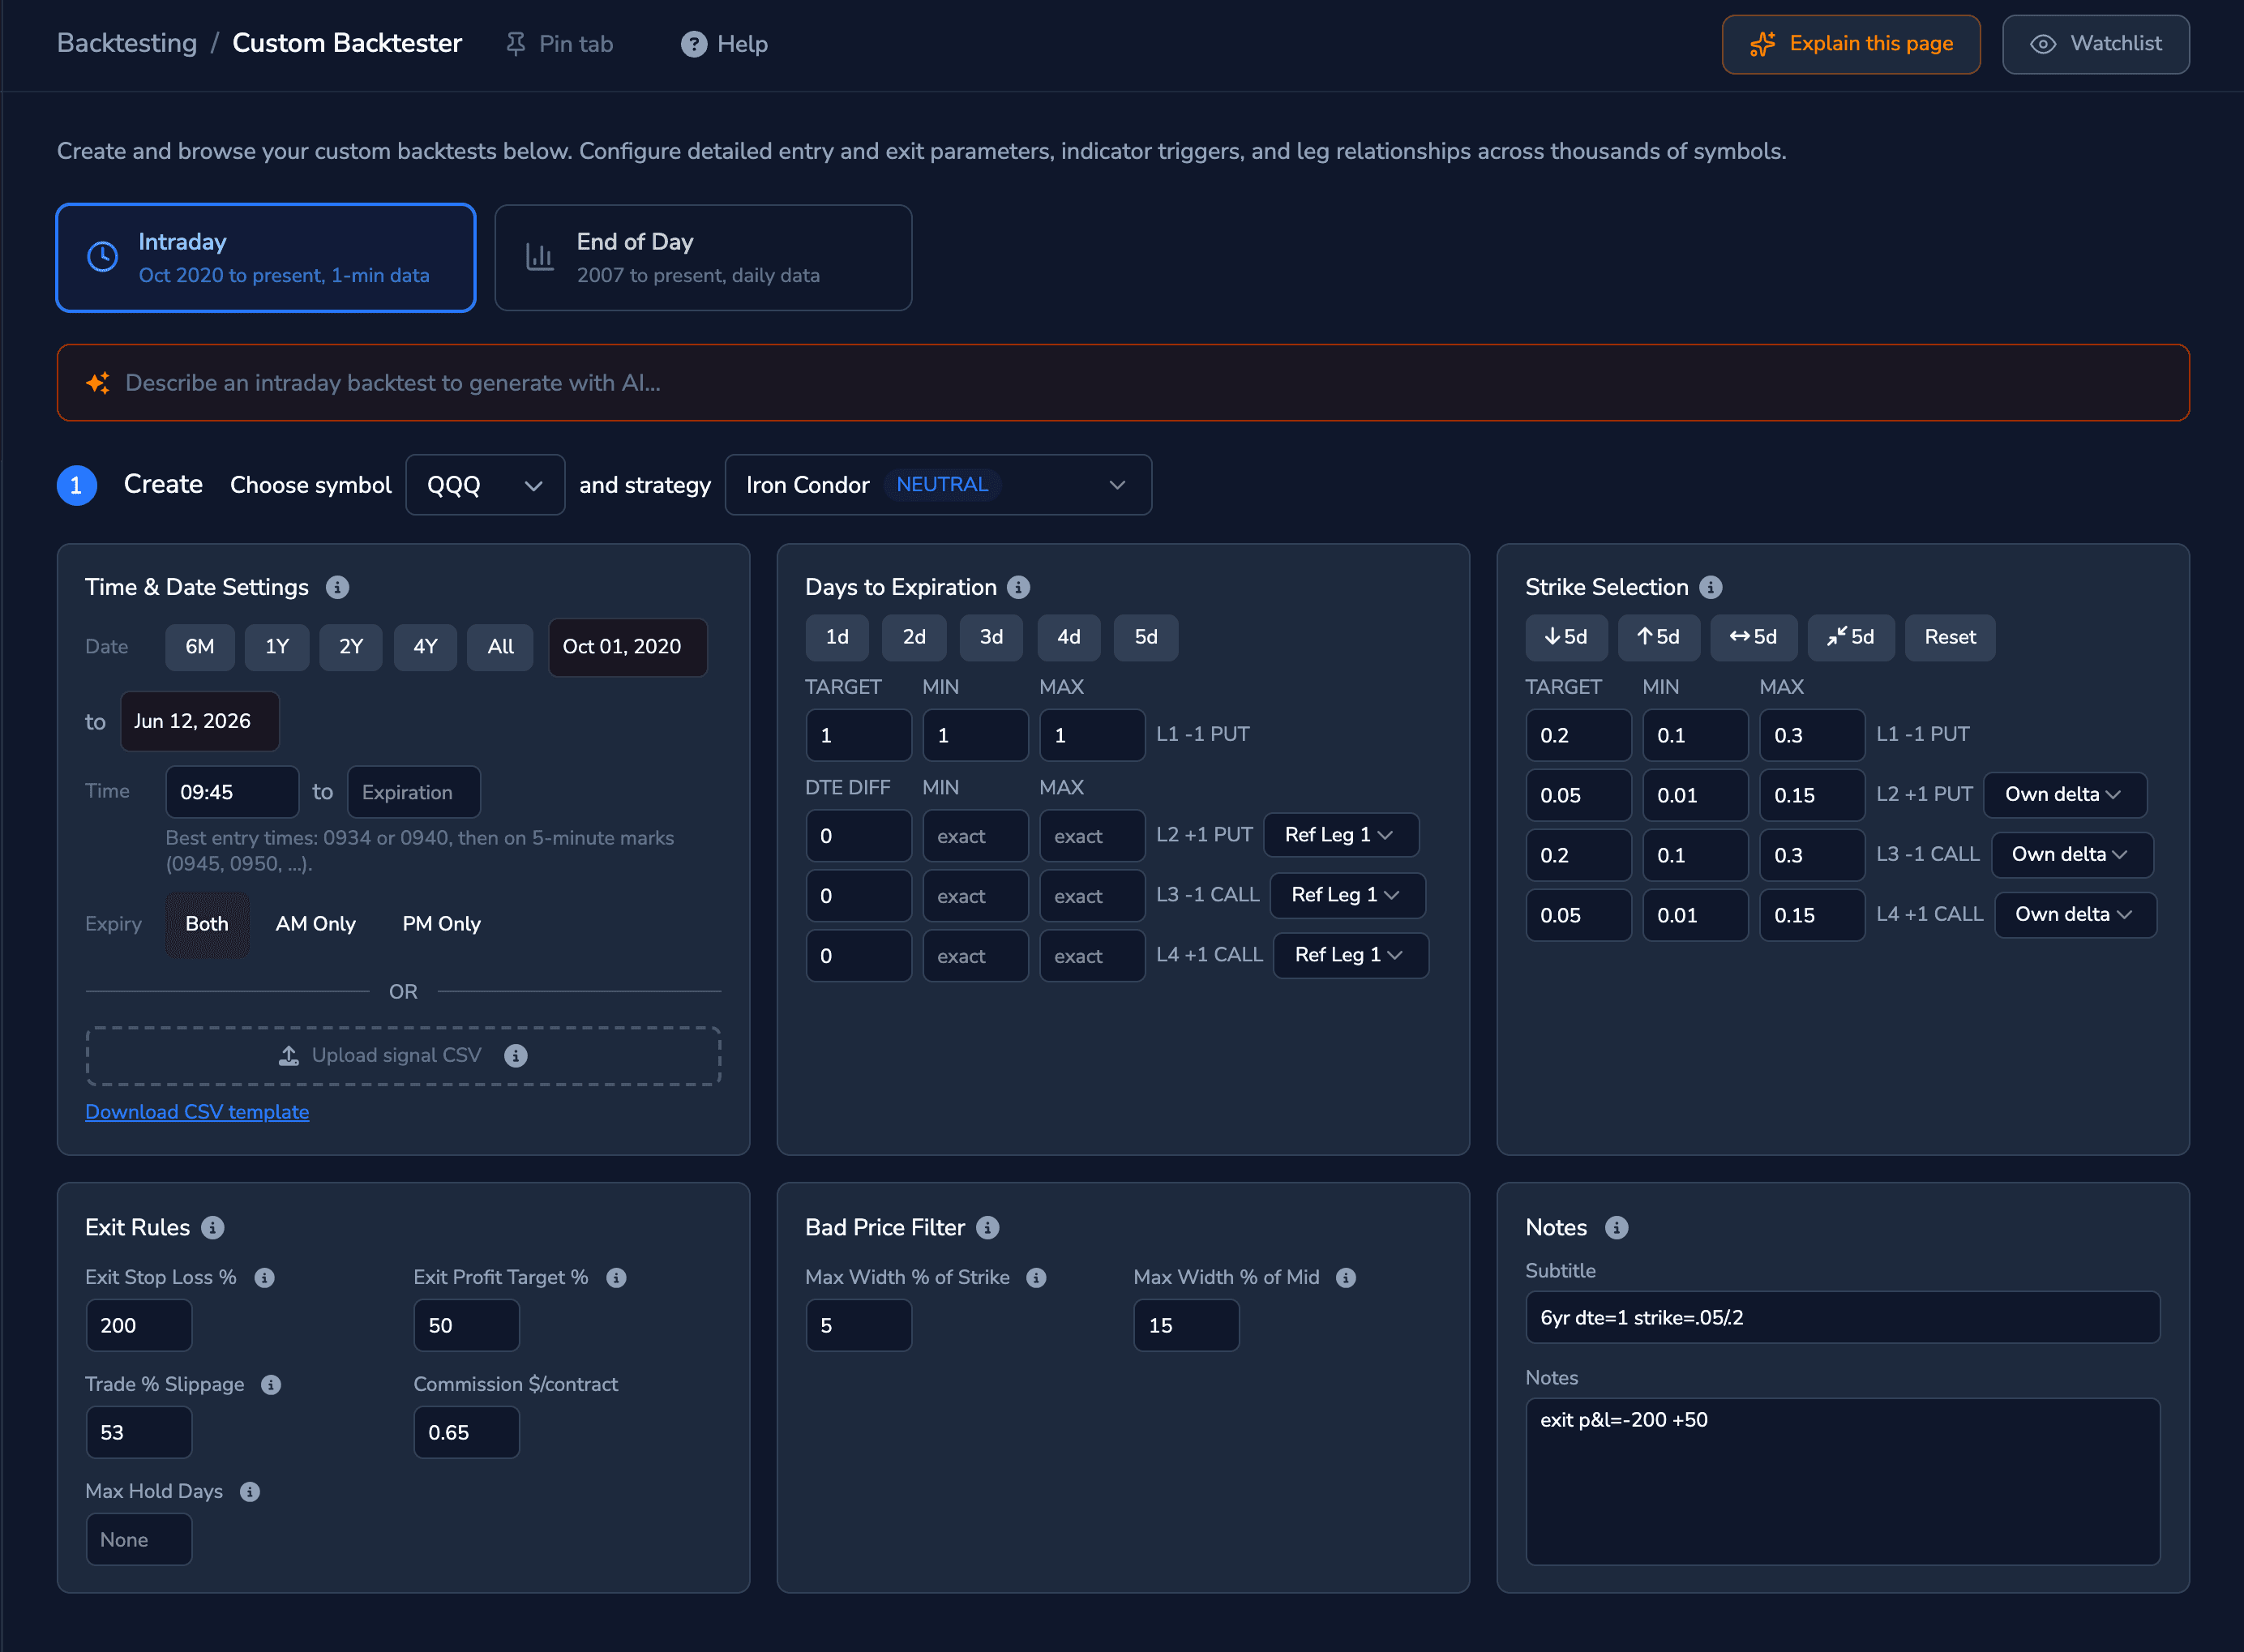Image resolution: width=2244 pixels, height=1652 pixels.
Task: Open Ref Leg 1 dropdown for L4 +1 CALL
Action: [x=1350, y=955]
